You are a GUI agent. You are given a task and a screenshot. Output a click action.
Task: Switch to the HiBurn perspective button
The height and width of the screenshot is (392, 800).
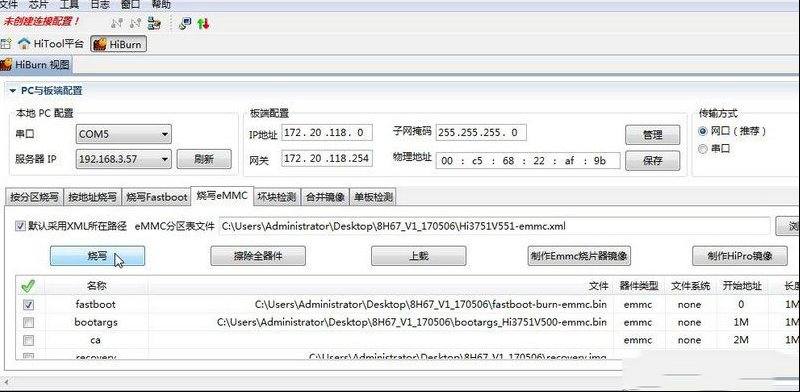[x=118, y=44]
